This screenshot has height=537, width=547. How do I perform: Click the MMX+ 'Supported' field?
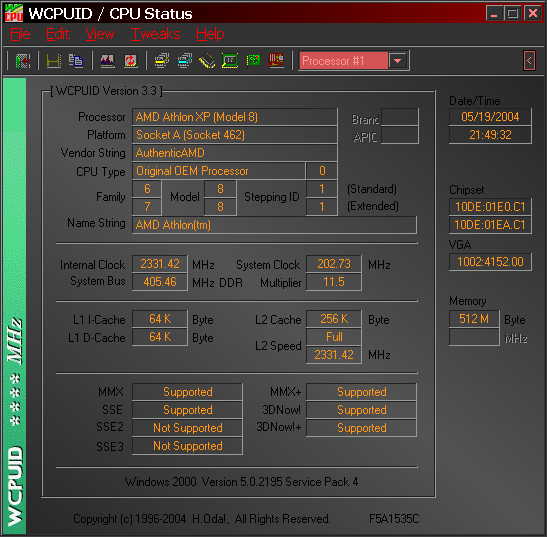click(x=361, y=392)
